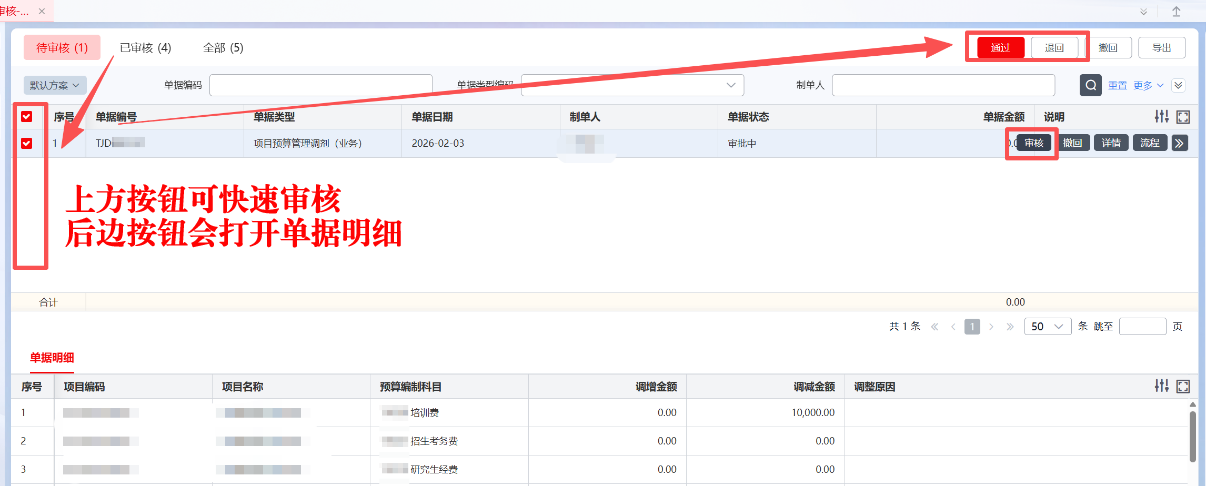Close the 审核 page tab with X icon
Image resolution: width=1206 pixels, height=486 pixels.
[41, 10]
